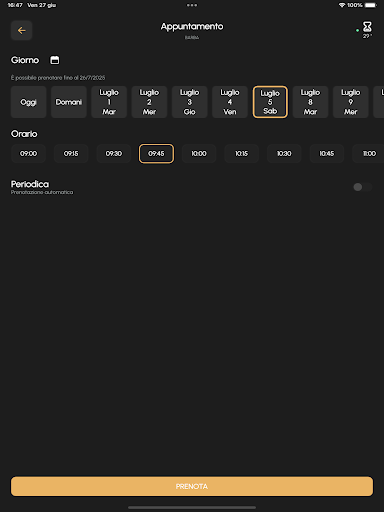Tap the orange back arrow icon
The height and width of the screenshot is (512, 384).
[x=21, y=30]
